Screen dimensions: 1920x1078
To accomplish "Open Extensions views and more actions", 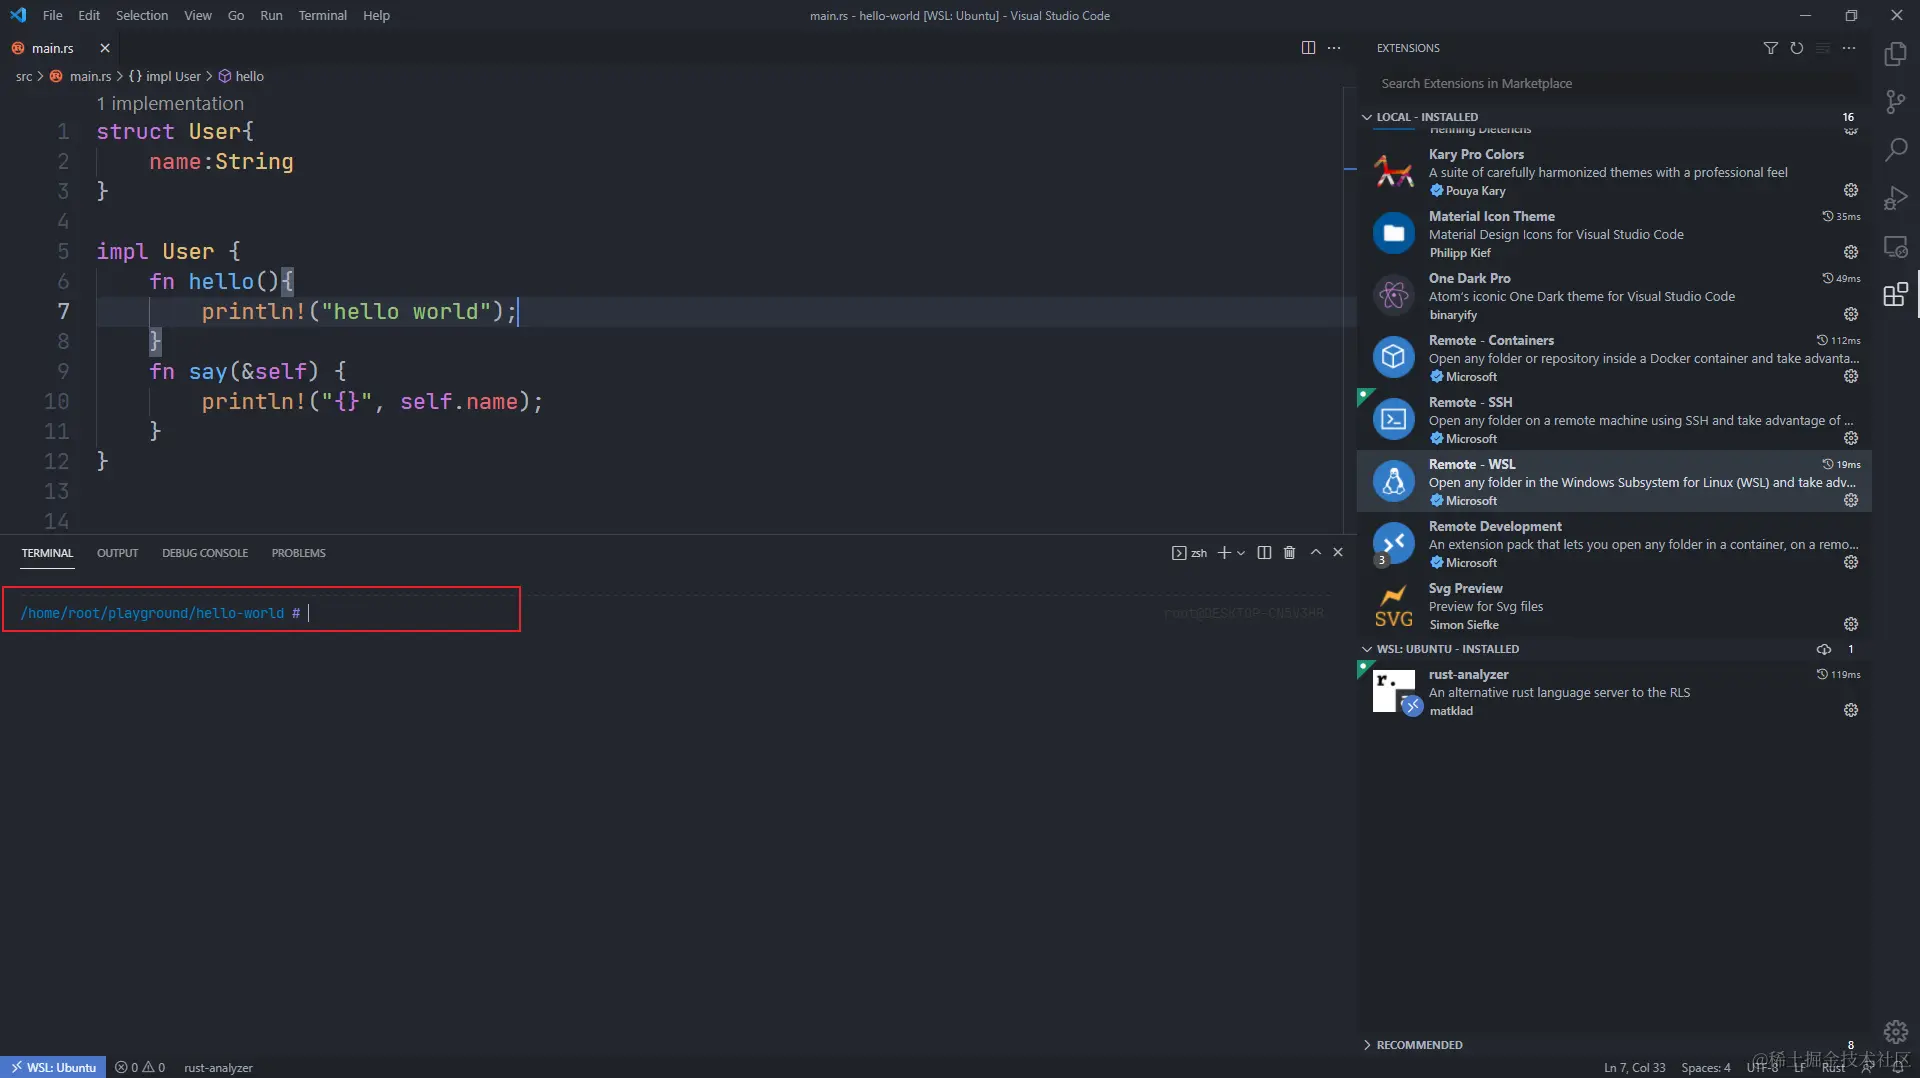I will 1848,48.
